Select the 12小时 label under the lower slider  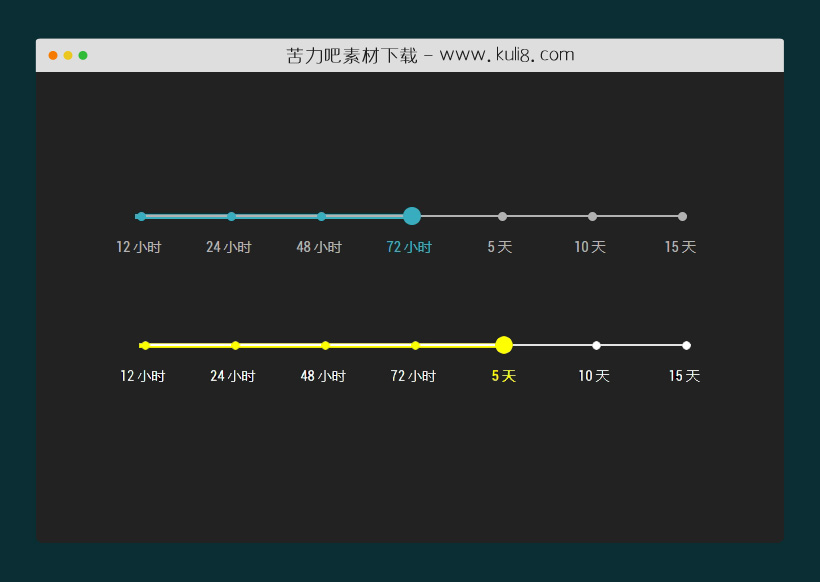pyautogui.click(x=143, y=376)
